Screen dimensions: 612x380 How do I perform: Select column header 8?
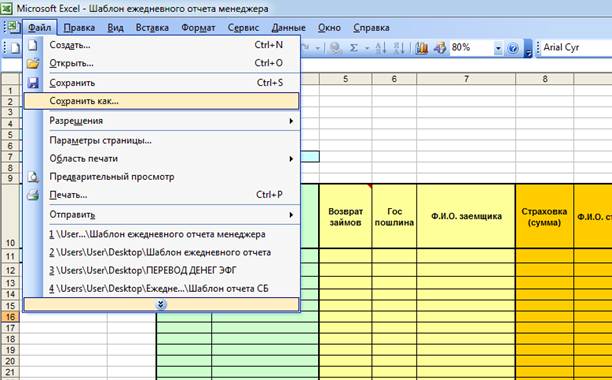coord(544,79)
